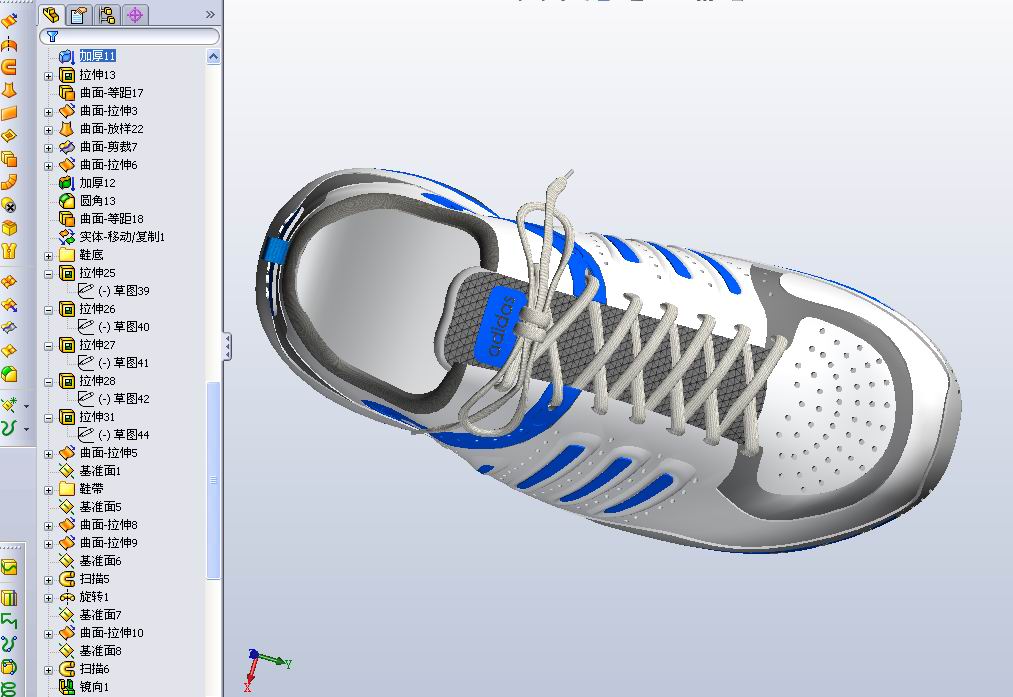Click the green Curves icon
The image size is (1013, 697).
(9, 428)
